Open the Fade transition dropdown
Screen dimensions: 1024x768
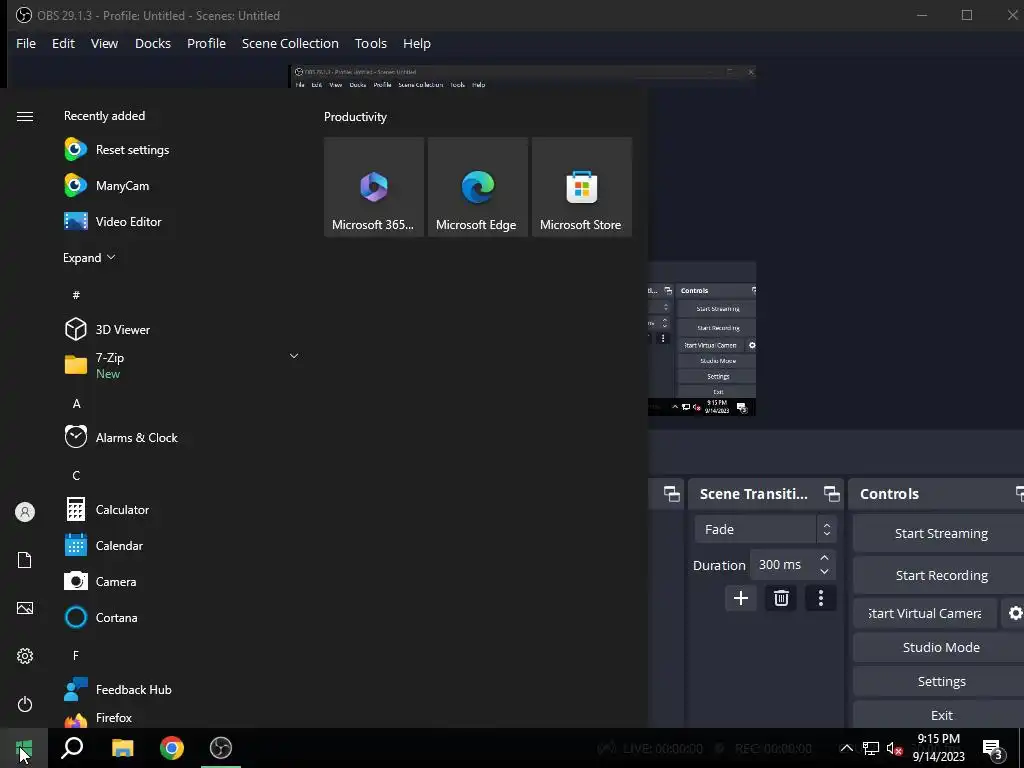(x=765, y=530)
